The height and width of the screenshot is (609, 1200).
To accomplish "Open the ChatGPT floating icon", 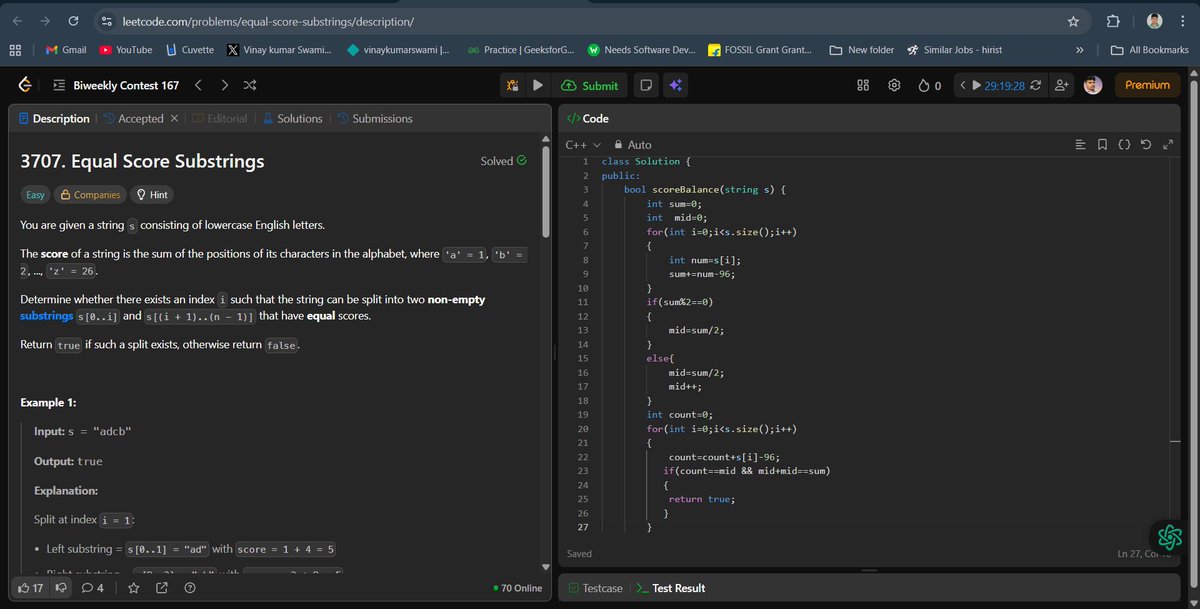I will coord(1169,536).
